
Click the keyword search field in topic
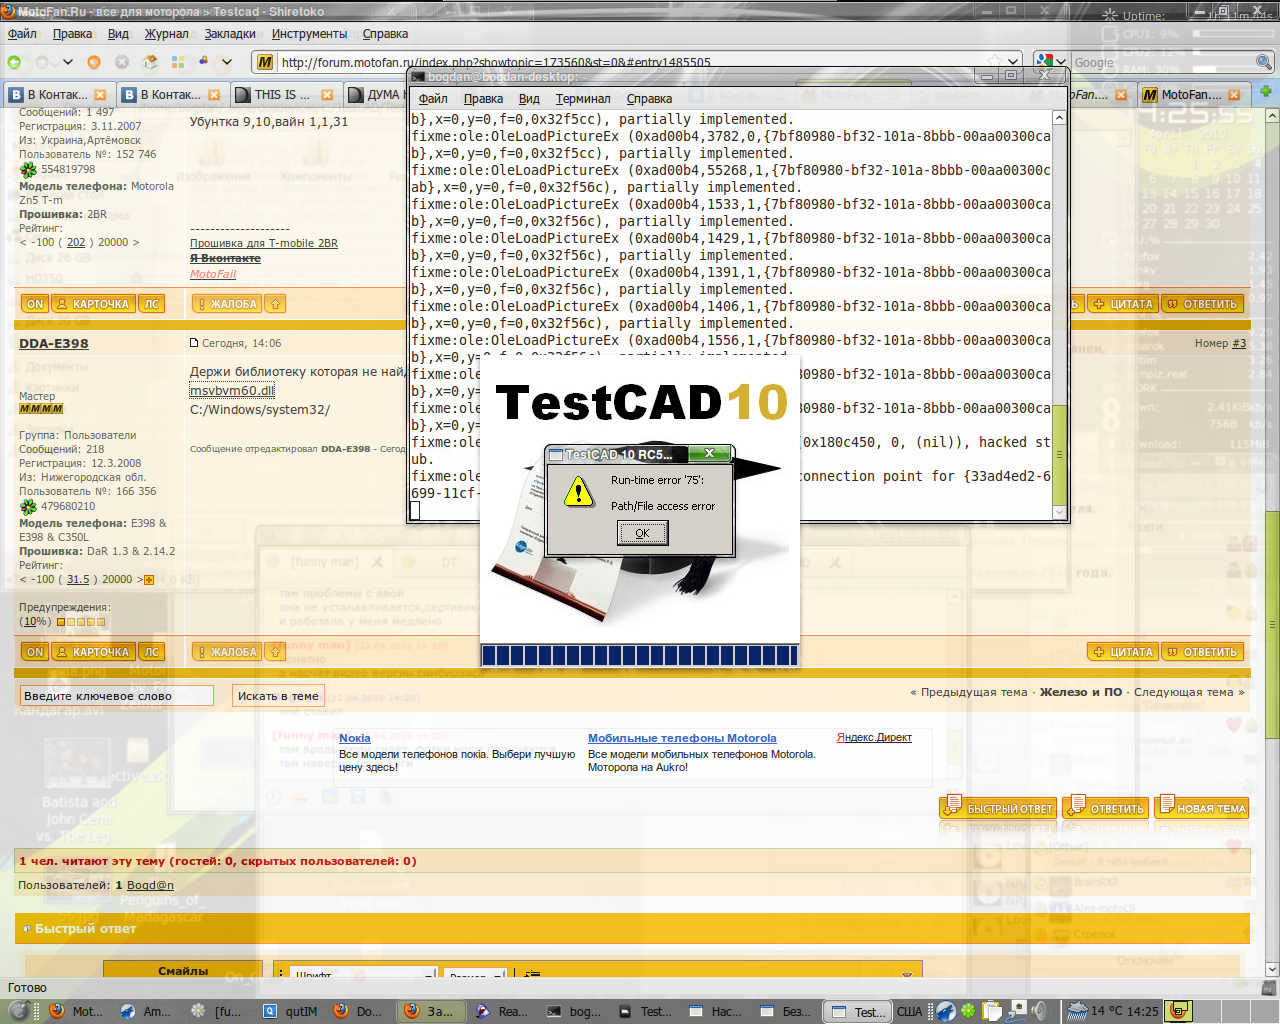[117, 696]
